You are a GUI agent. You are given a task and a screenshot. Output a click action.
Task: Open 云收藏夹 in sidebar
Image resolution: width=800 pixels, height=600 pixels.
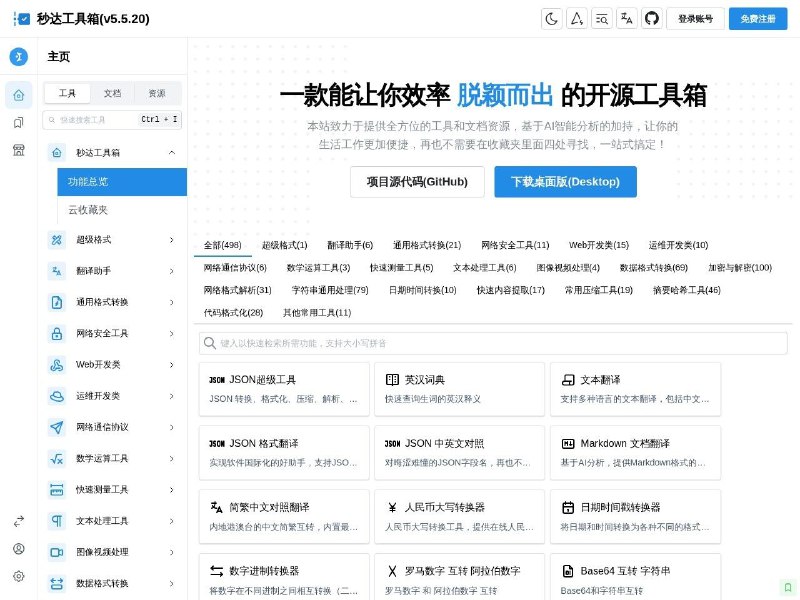(122, 210)
